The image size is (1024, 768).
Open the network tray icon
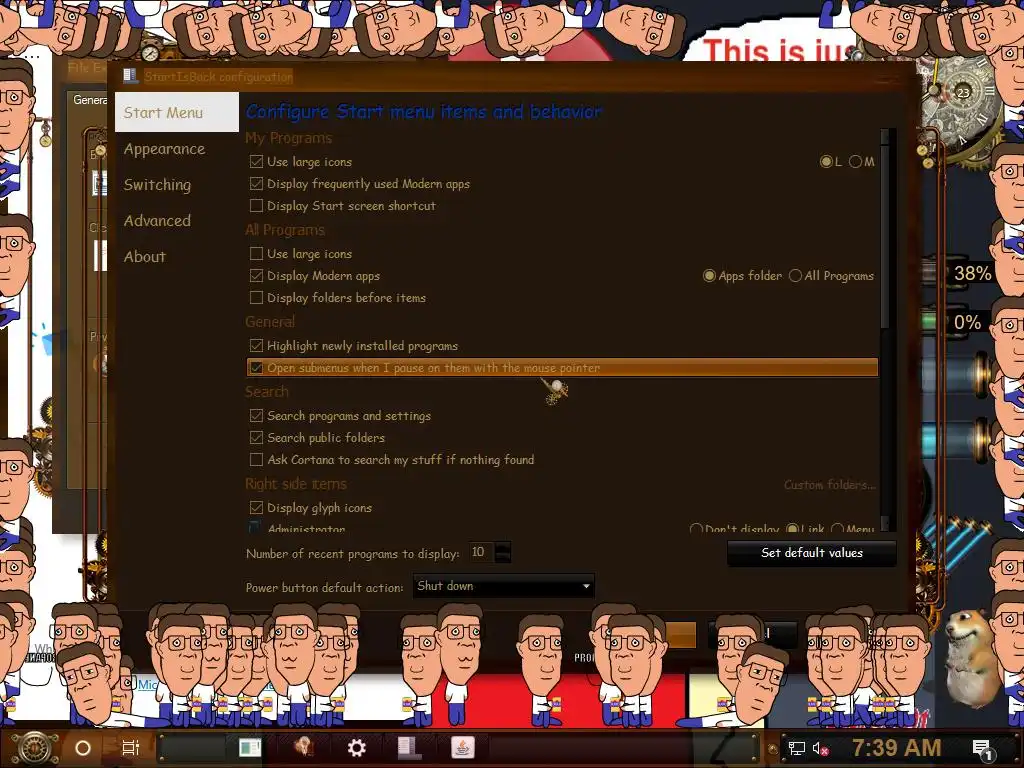click(797, 748)
